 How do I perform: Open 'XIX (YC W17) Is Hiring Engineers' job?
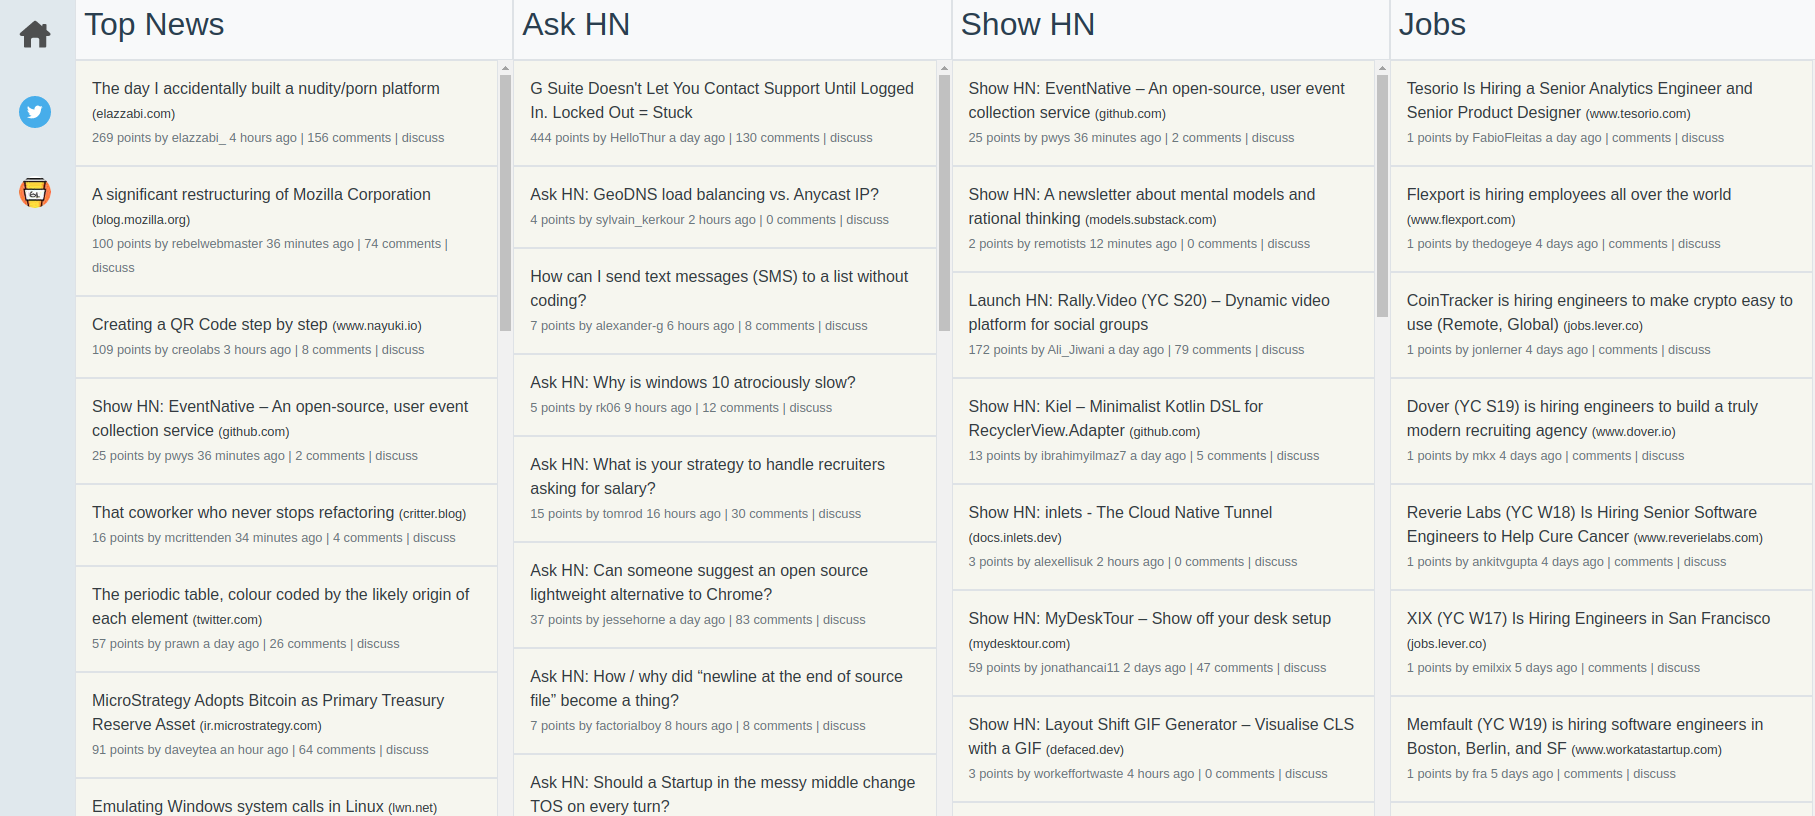pyautogui.click(x=1588, y=618)
